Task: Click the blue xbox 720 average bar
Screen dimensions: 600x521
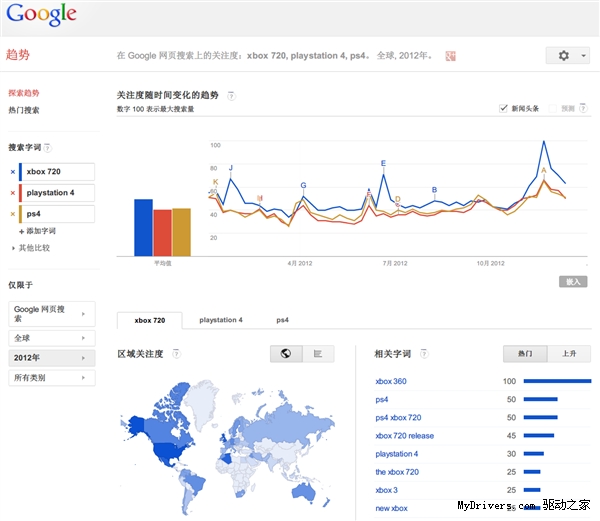Action: click(x=143, y=228)
